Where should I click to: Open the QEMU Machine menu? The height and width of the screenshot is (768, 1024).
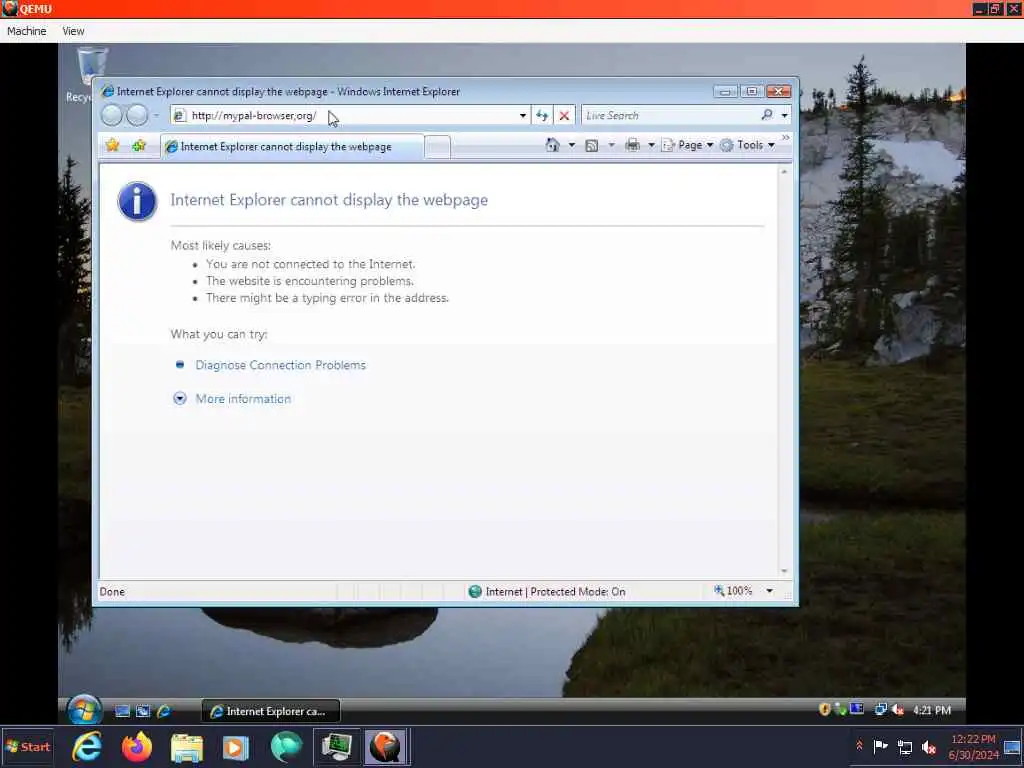[x=26, y=31]
